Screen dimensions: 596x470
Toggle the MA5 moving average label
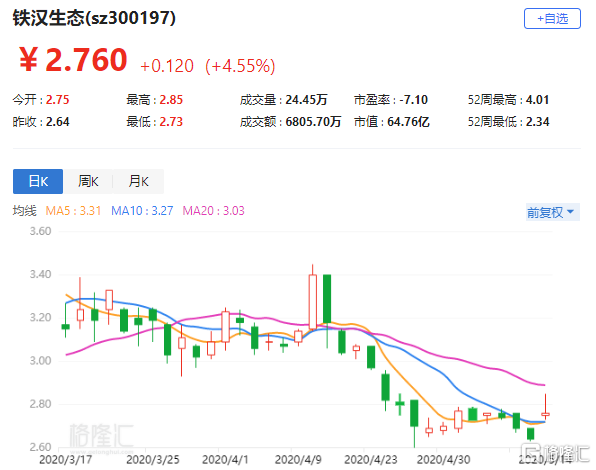[73, 210]
